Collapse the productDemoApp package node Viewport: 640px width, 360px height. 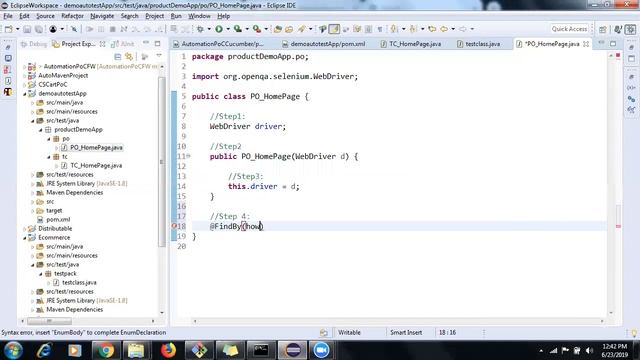(x=40, y=129)
